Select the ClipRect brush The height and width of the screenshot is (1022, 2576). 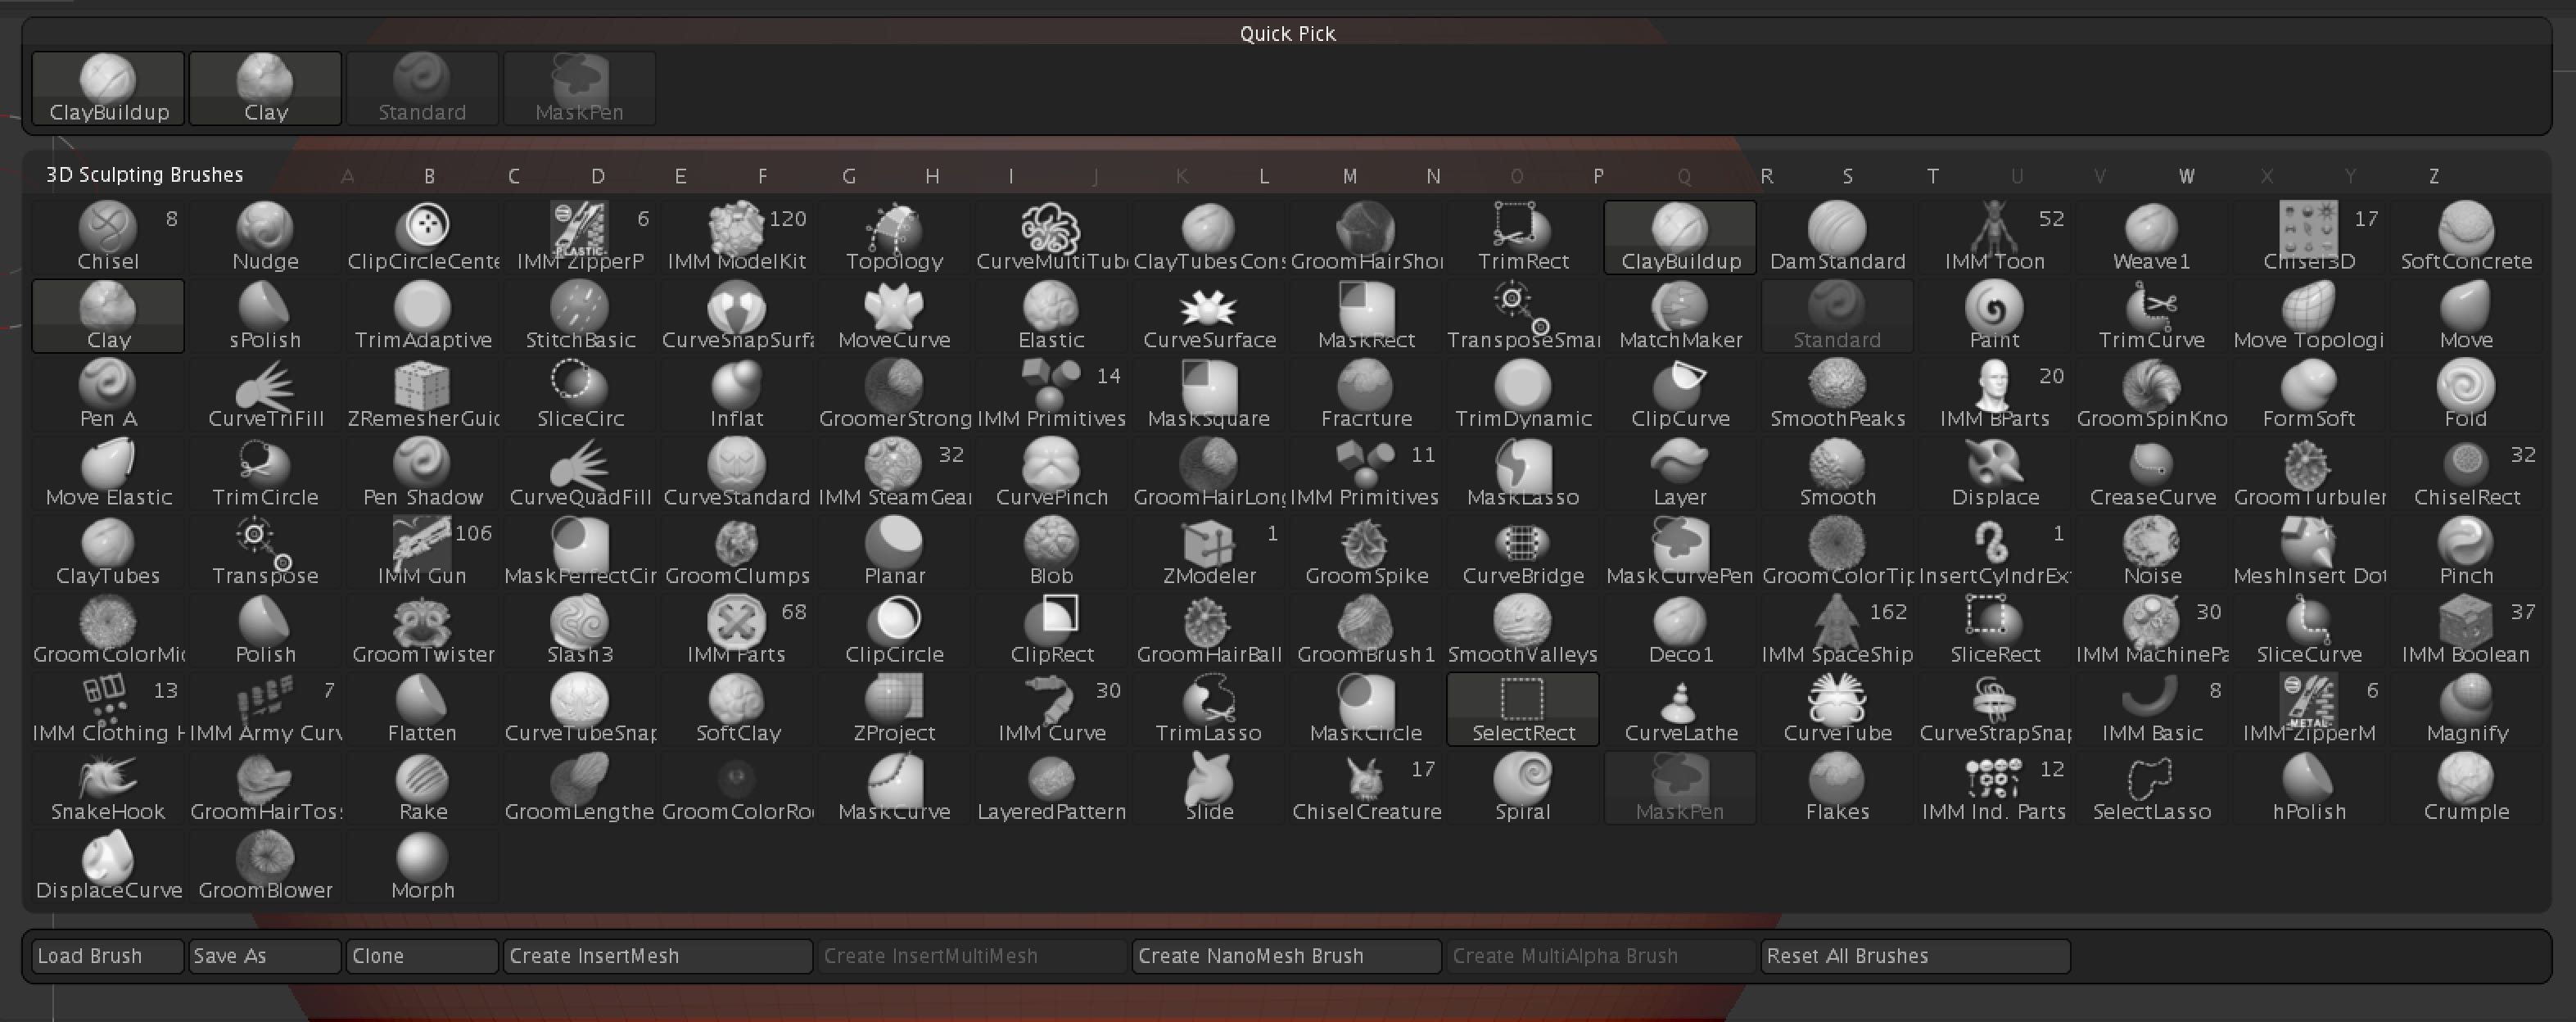pos(1051,631)
